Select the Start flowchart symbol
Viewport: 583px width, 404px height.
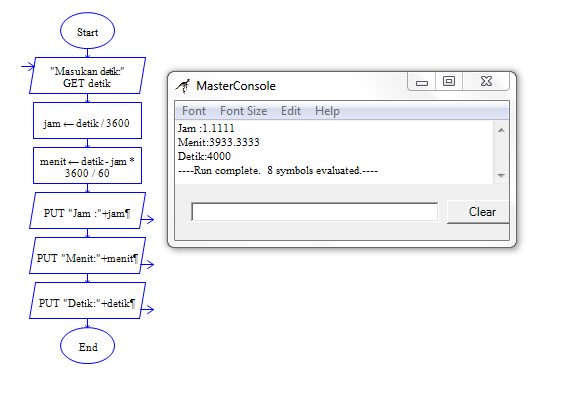[87, 31]
